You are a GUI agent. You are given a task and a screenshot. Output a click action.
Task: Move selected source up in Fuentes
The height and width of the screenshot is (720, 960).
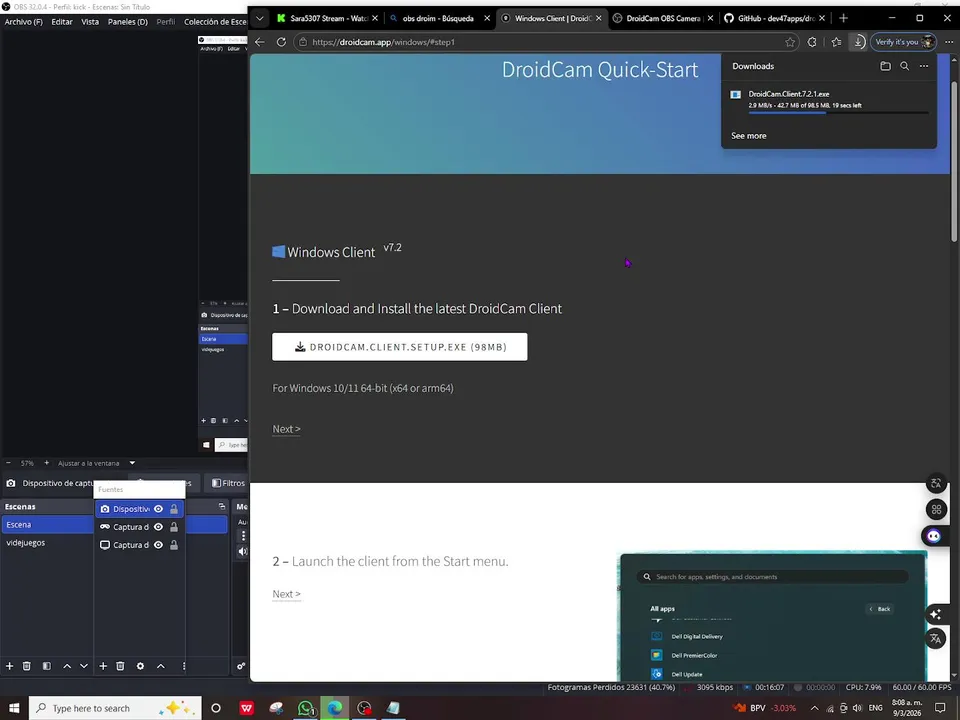(x=161, y=666)
